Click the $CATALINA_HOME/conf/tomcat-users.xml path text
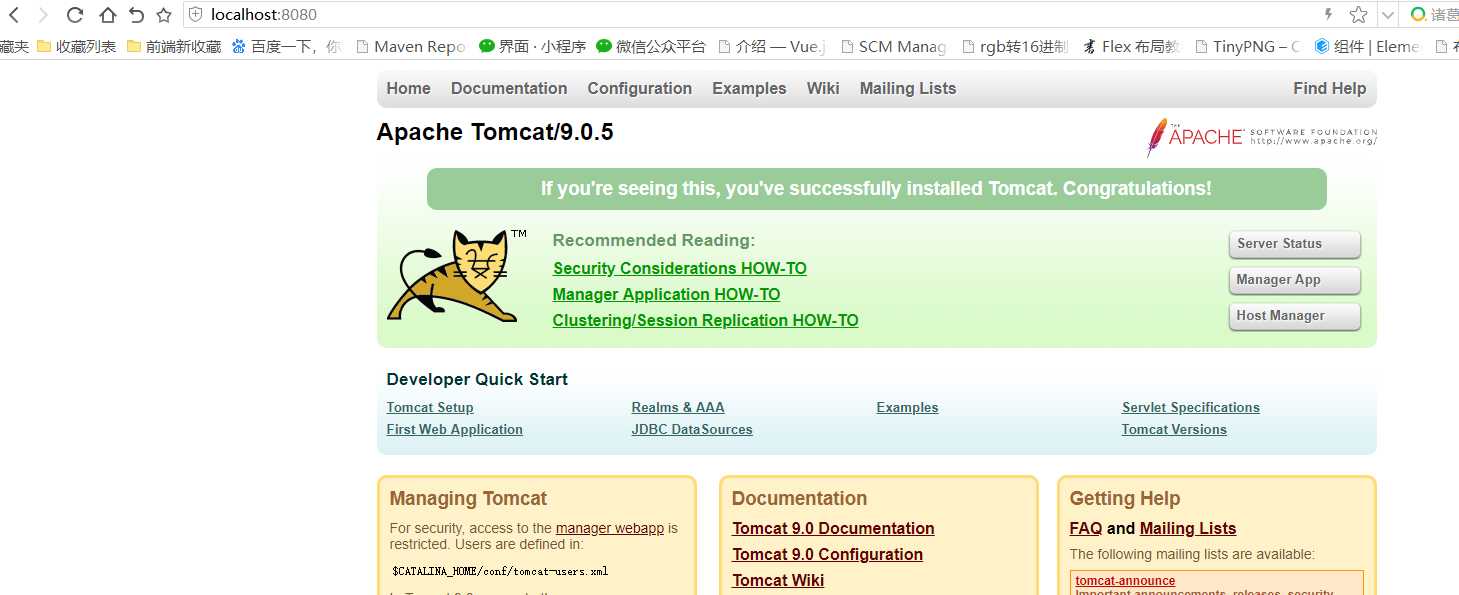1459x595 pixels. point(500,572)
